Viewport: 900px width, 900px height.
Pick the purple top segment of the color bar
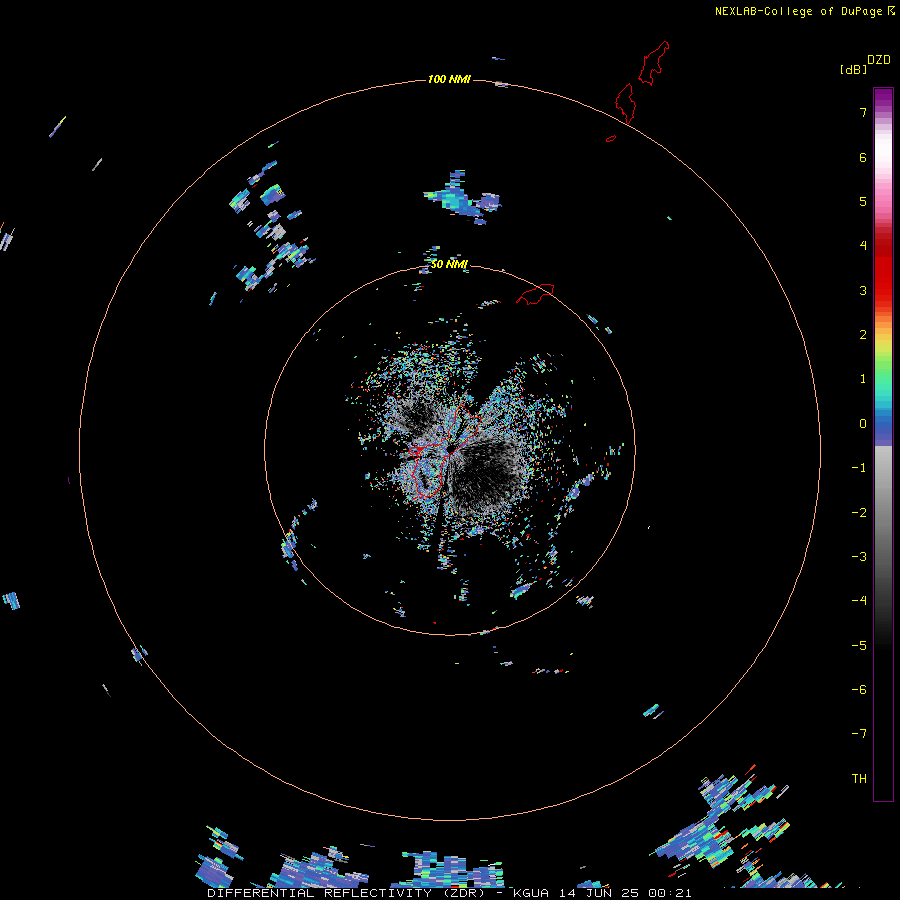tap(883, 98)
